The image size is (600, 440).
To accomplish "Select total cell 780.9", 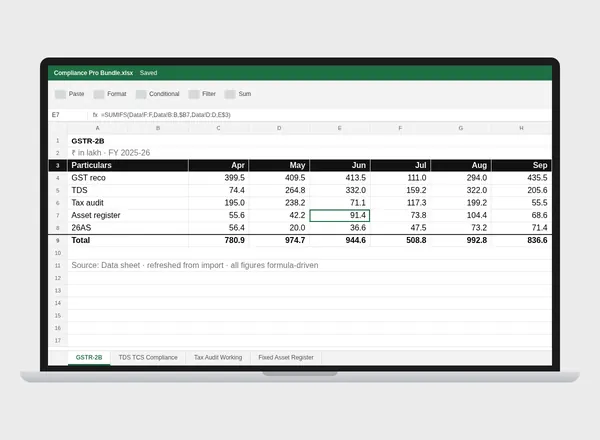I will (x=218, y=240).
